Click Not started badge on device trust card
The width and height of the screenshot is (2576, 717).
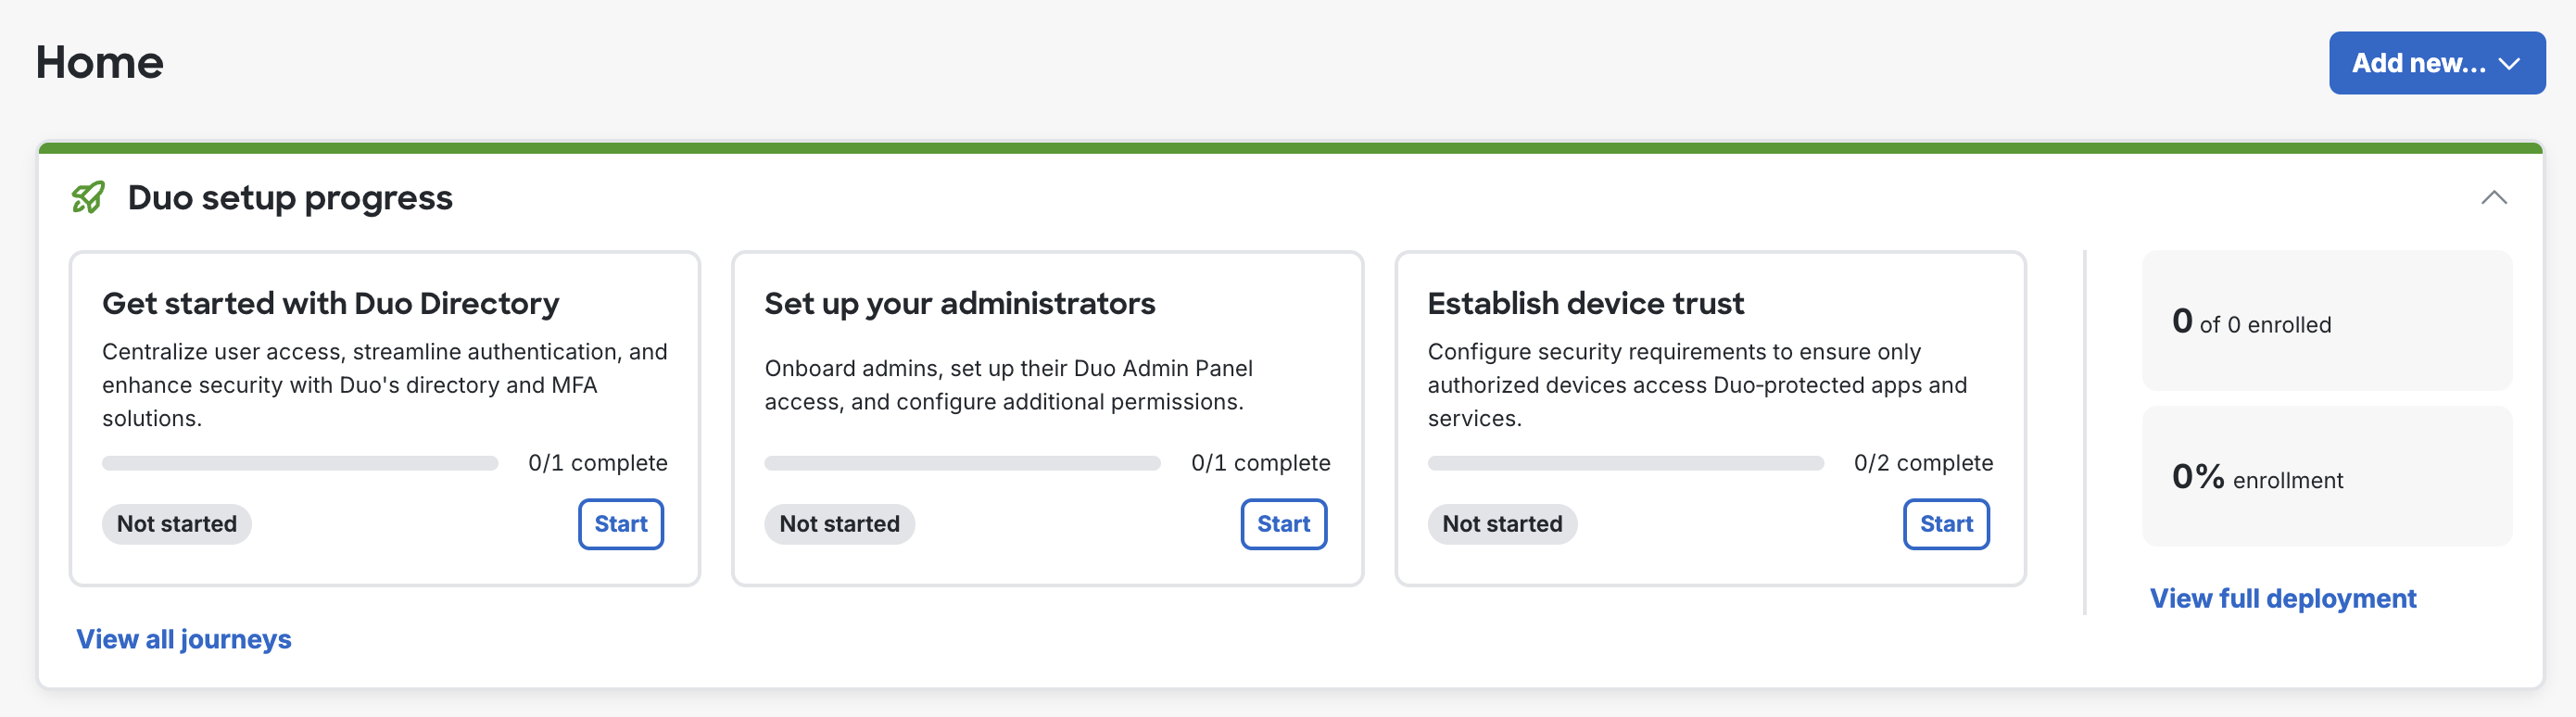click(1502, 523)
